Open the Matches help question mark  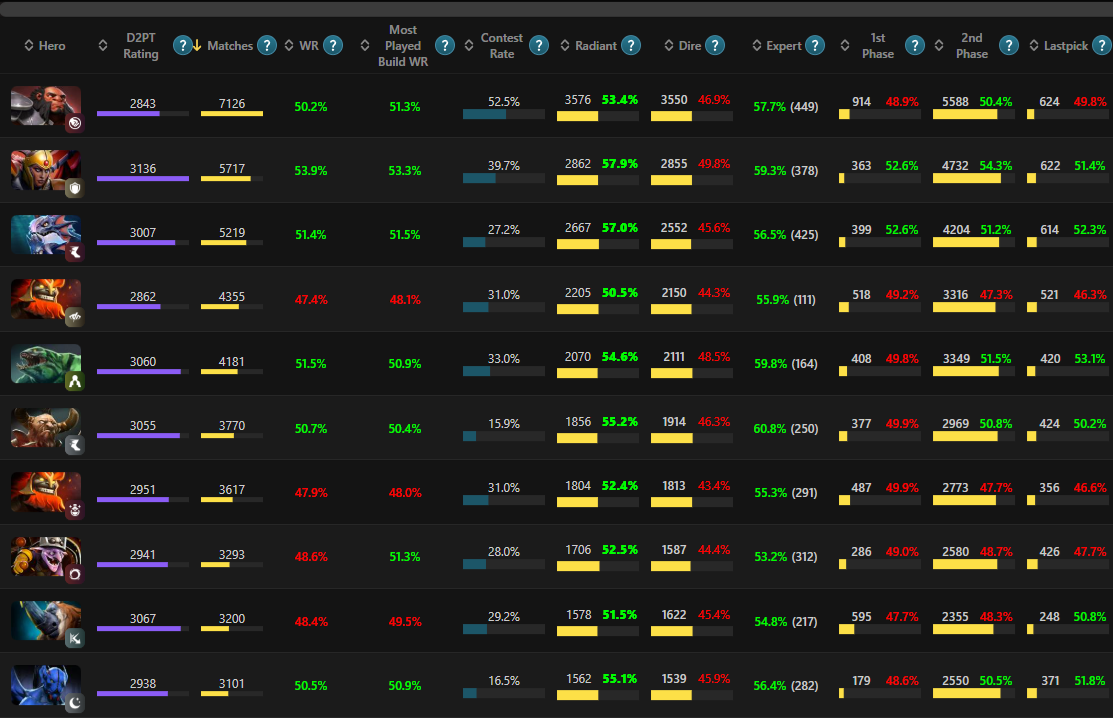coord(267,45)
